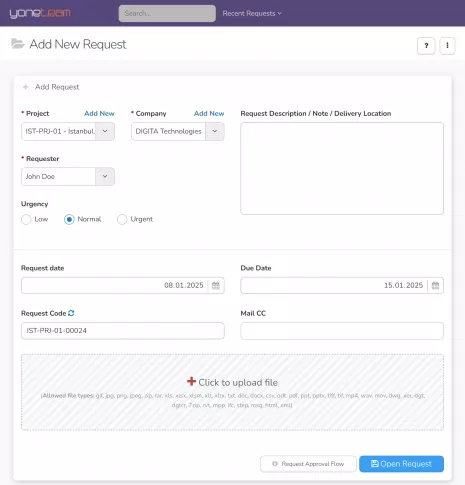The width and height of the screenshot is (465, 485).
Task: Select the Low urgency radio button
Action: click(x=26, y=219)
